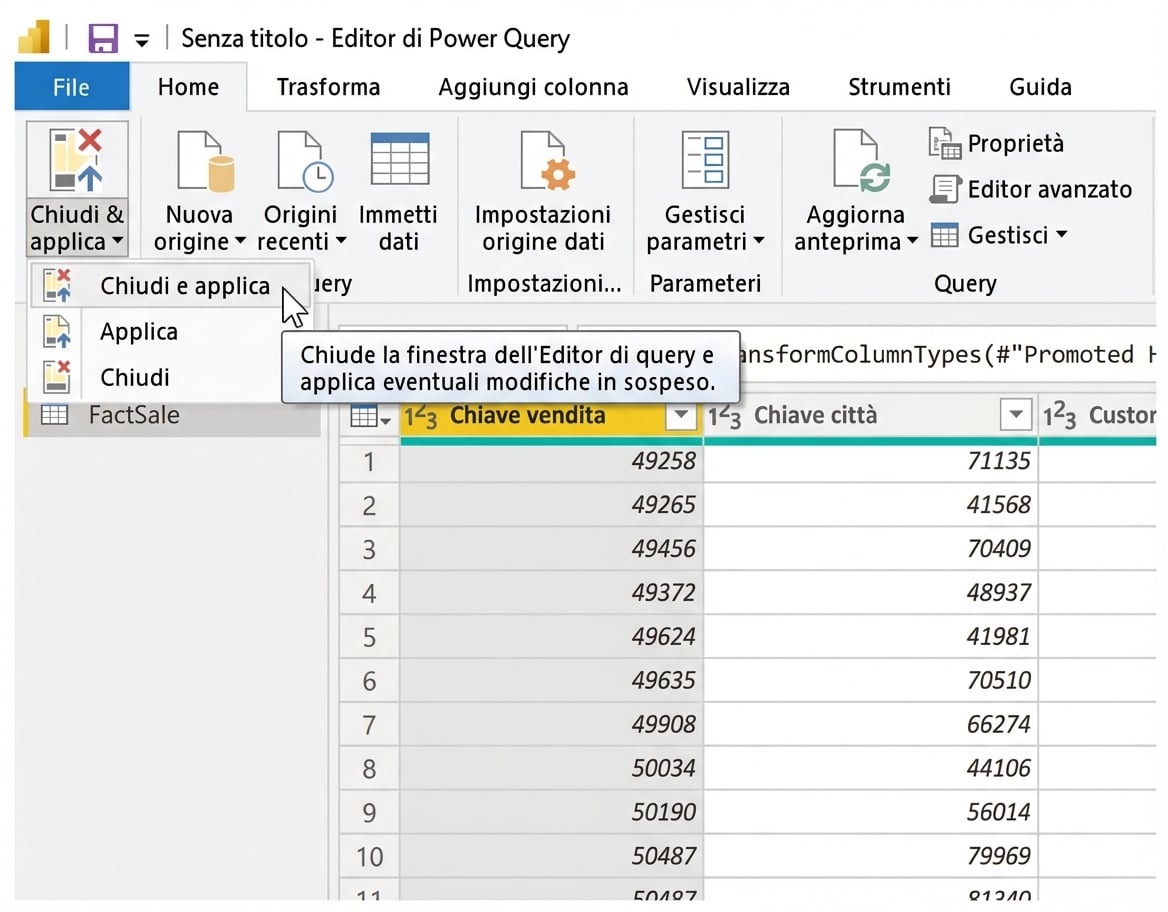Choose Chiudi e applica from the menu

pyautogui.click(x=171, y=285)
